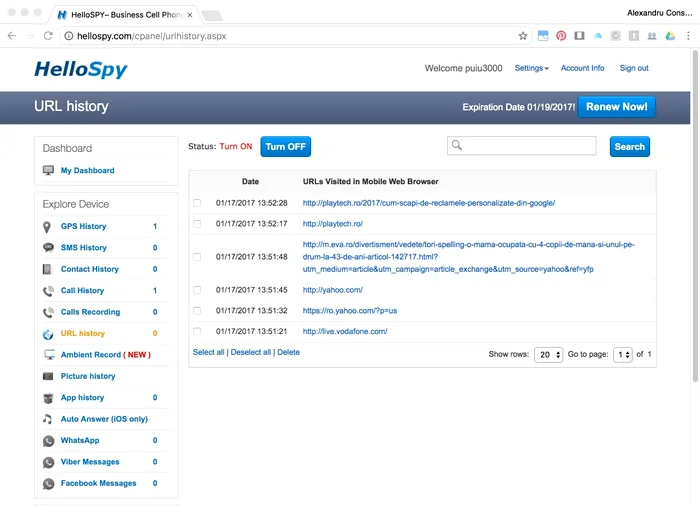This screenshot has width=700, height=506.
Task: Check the live.vodafone.com row checkbox
Action: tap(197, 331)
